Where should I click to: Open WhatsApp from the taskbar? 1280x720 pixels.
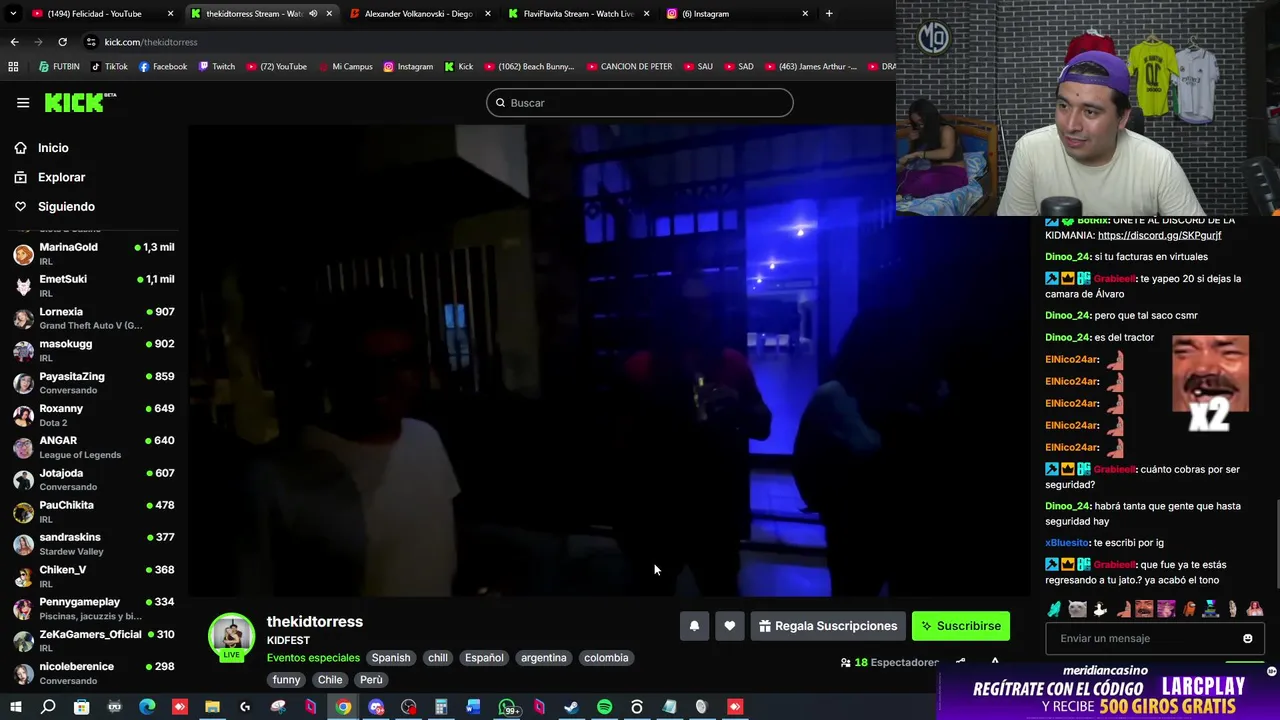click(x=507, y=707)
